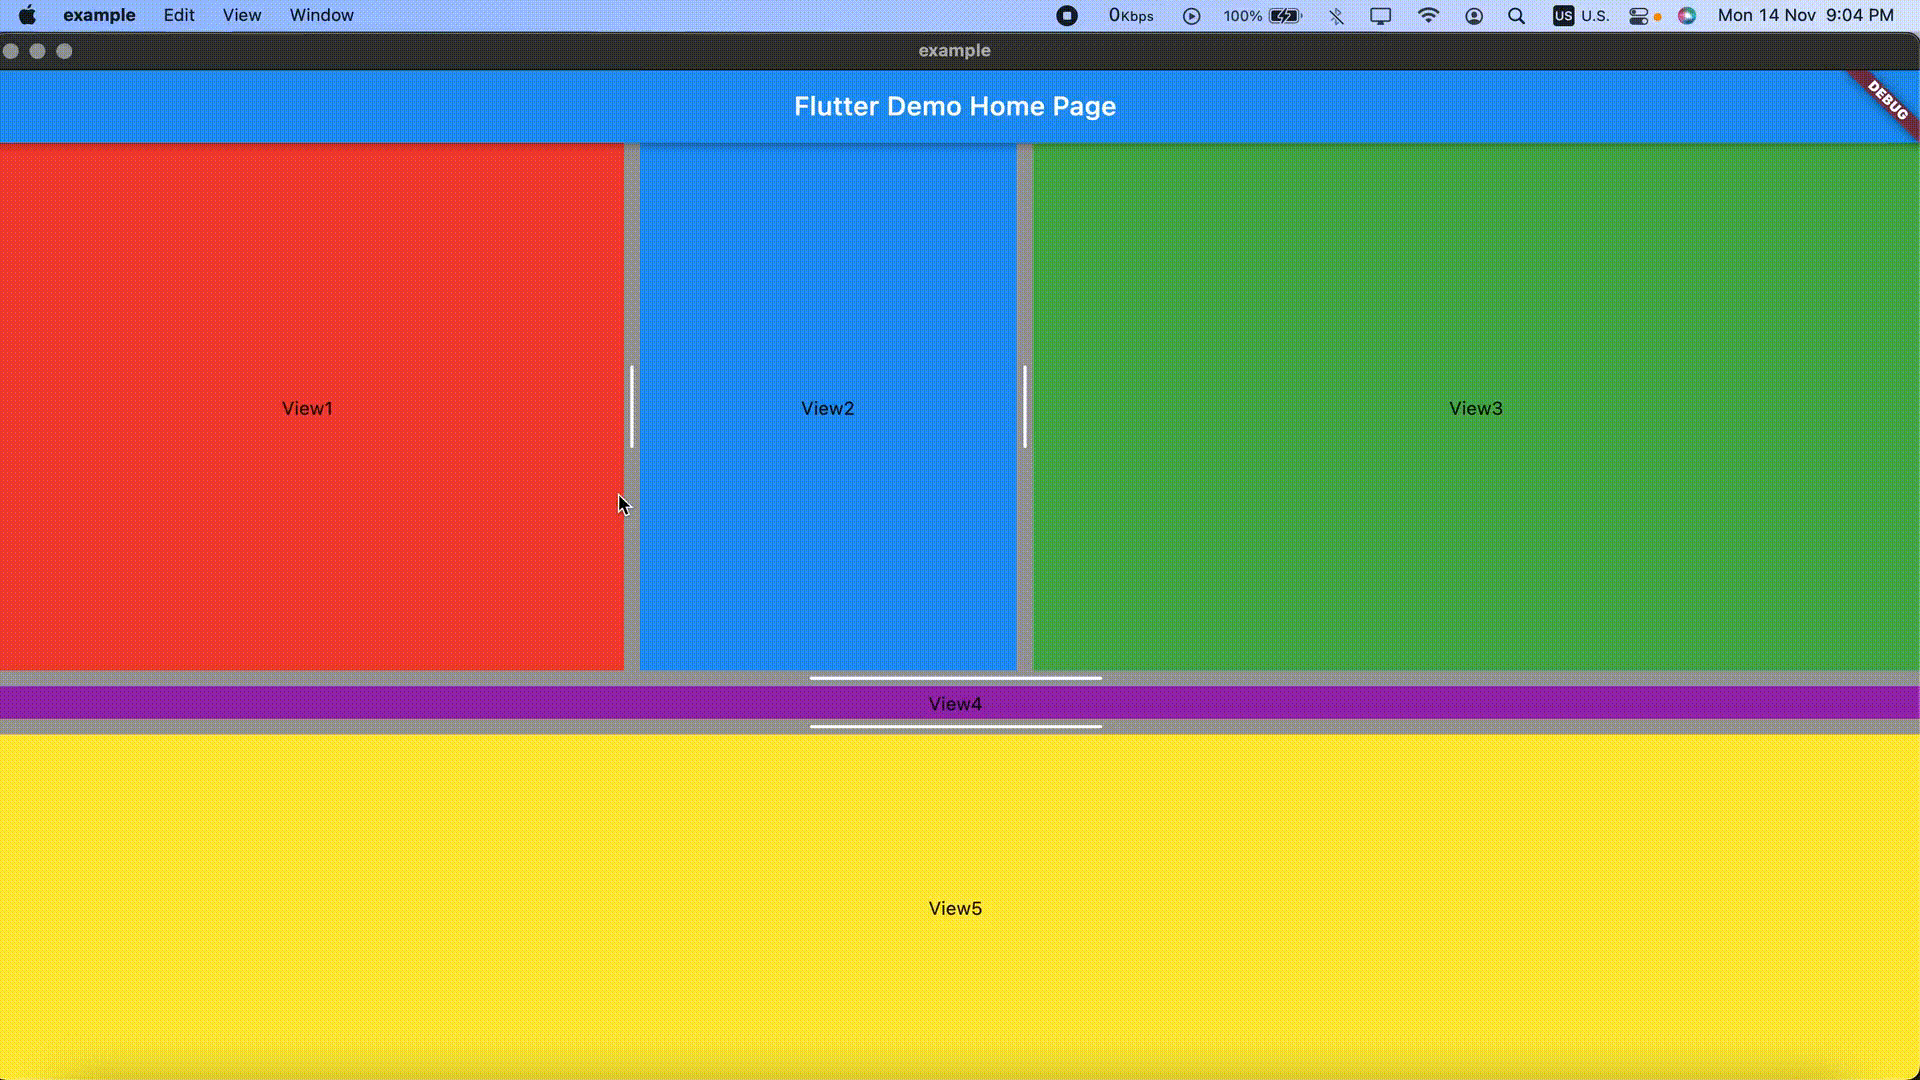
Task: Click the example app menu
Action: point(99,15)
